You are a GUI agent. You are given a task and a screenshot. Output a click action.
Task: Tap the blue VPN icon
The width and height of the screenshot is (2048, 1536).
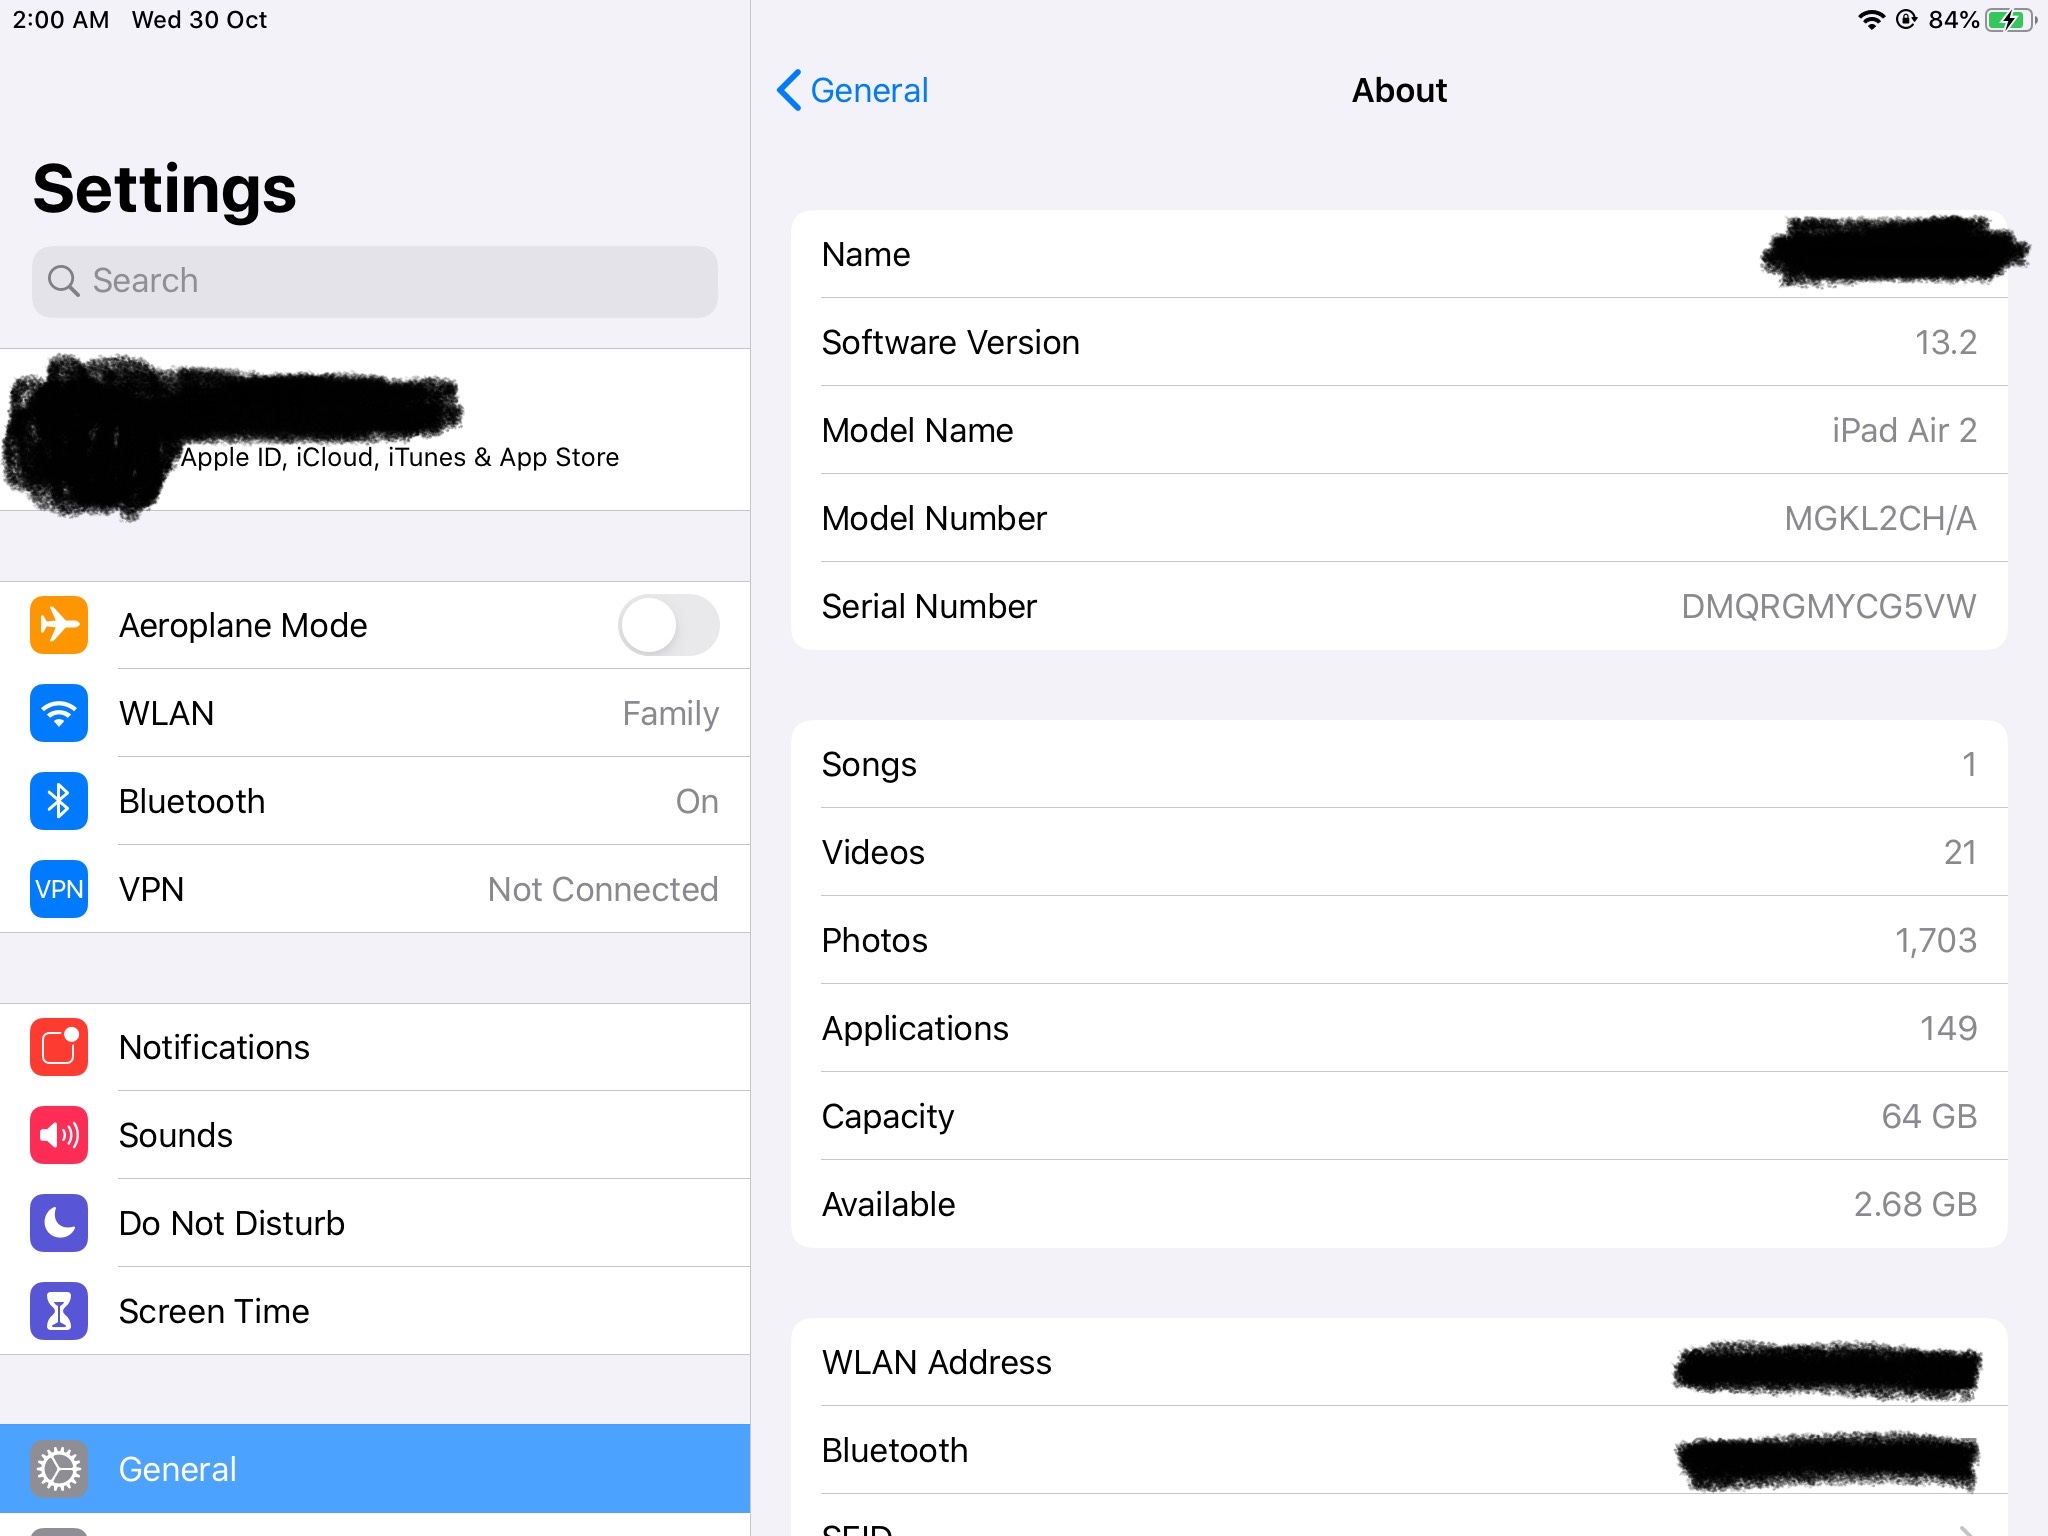(59, 889)
